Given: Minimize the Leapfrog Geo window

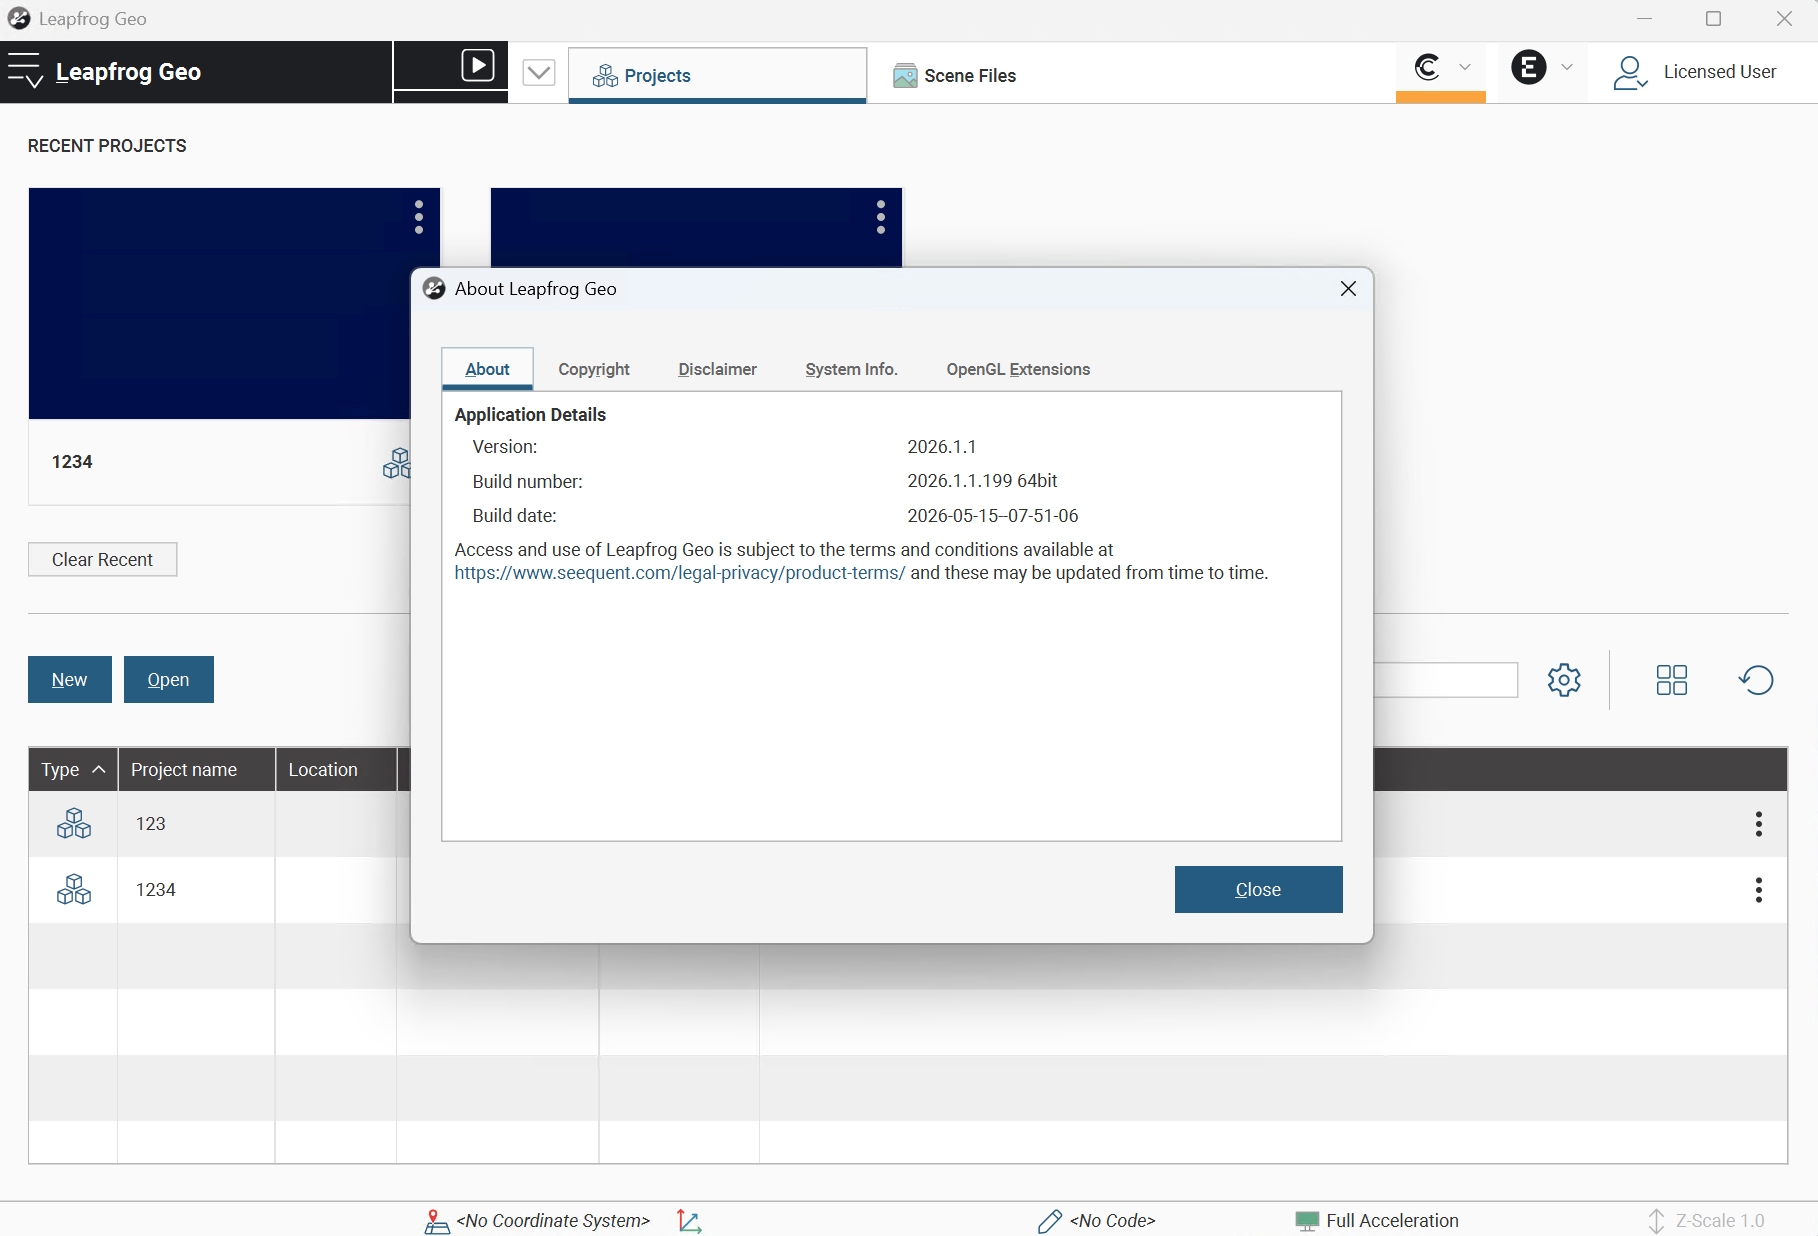Looking at the screenshot, I should point(1644,19).
